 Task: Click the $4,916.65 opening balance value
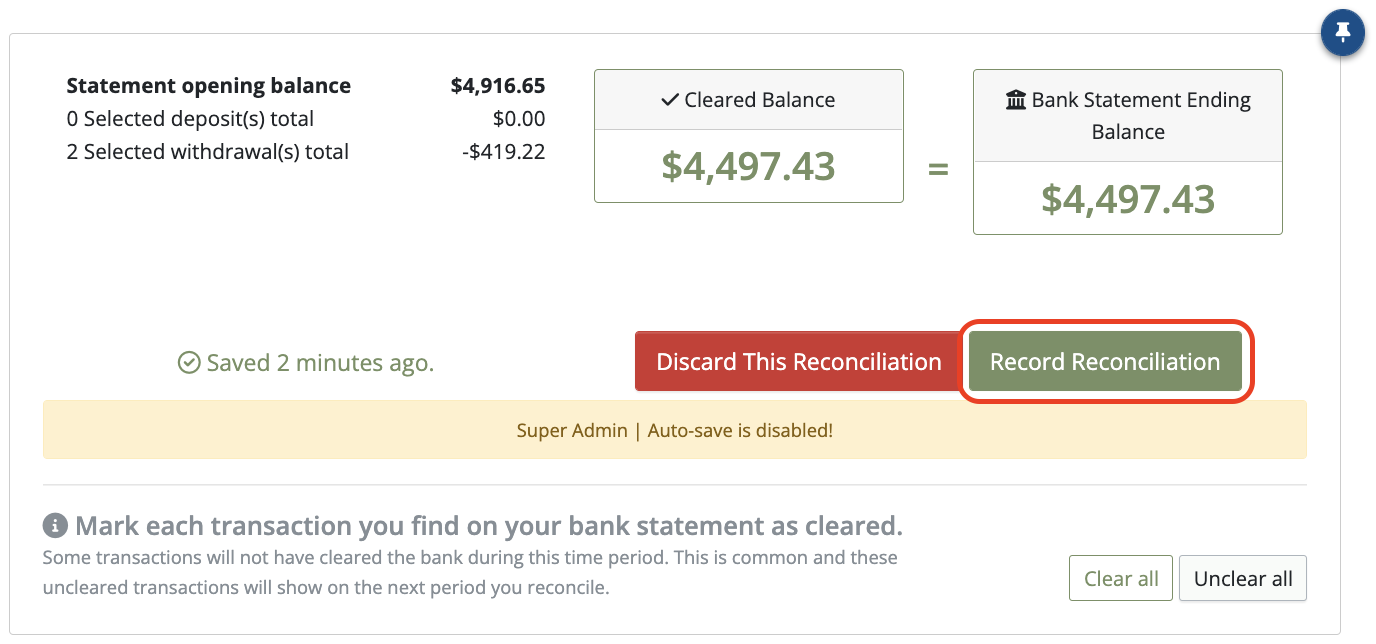[498, 86]
